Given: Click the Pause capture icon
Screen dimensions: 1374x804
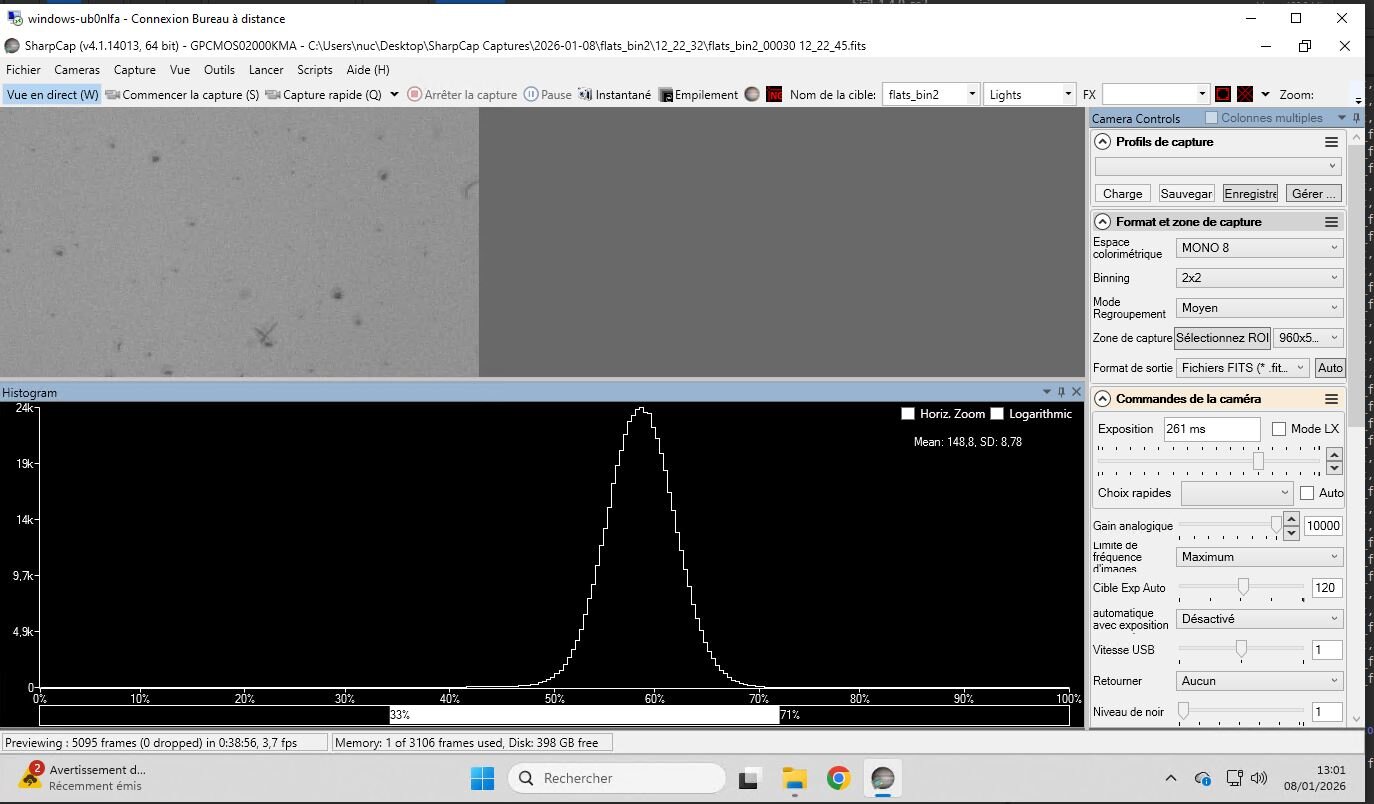Looking at the screenshot, I should tap(531, 95).
